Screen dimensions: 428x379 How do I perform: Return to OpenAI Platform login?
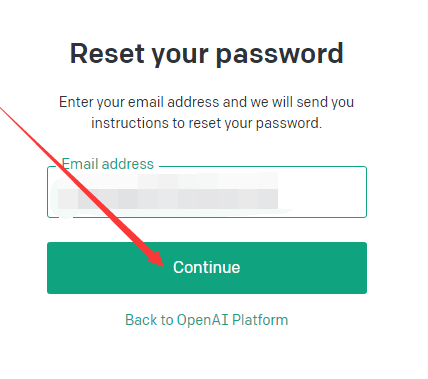coord(206,320)
